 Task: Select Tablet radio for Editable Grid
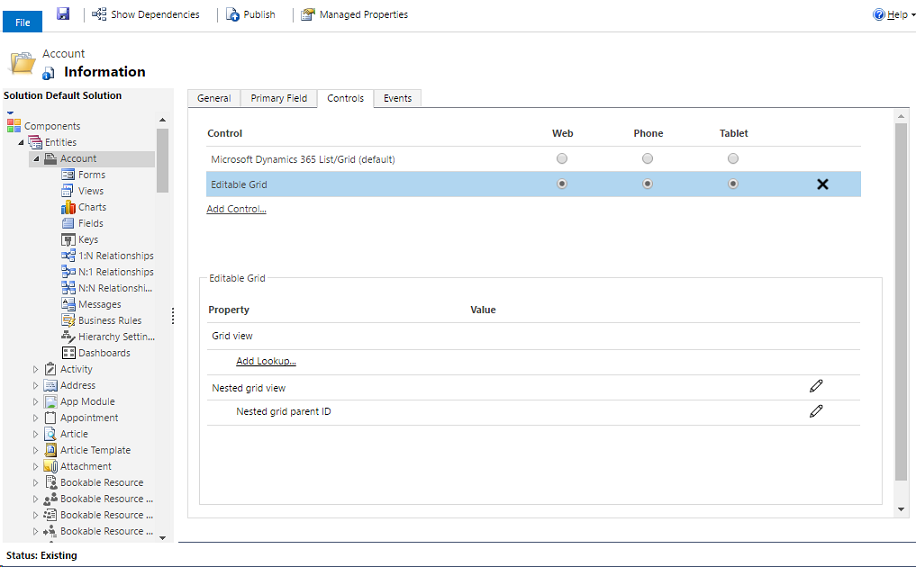pos(733,184)
